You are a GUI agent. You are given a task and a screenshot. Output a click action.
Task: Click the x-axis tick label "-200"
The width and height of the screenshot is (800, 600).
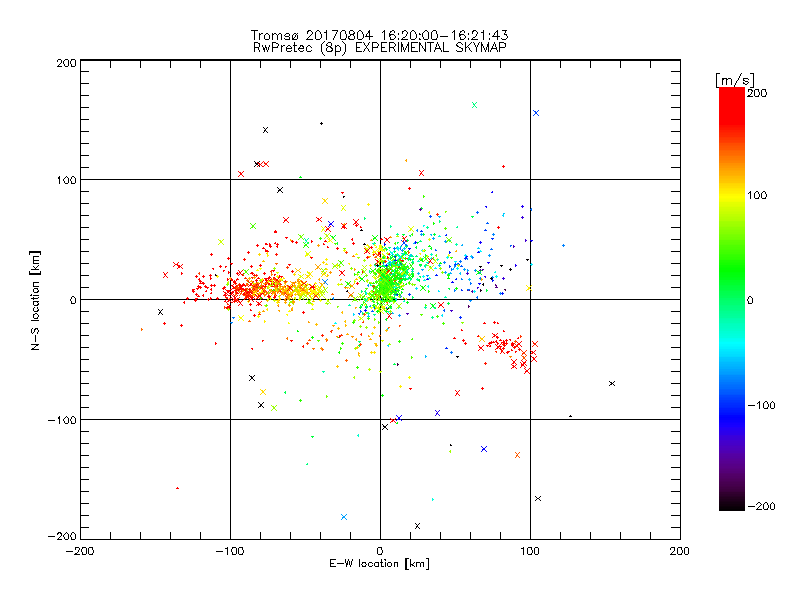(x=80, y=551)
